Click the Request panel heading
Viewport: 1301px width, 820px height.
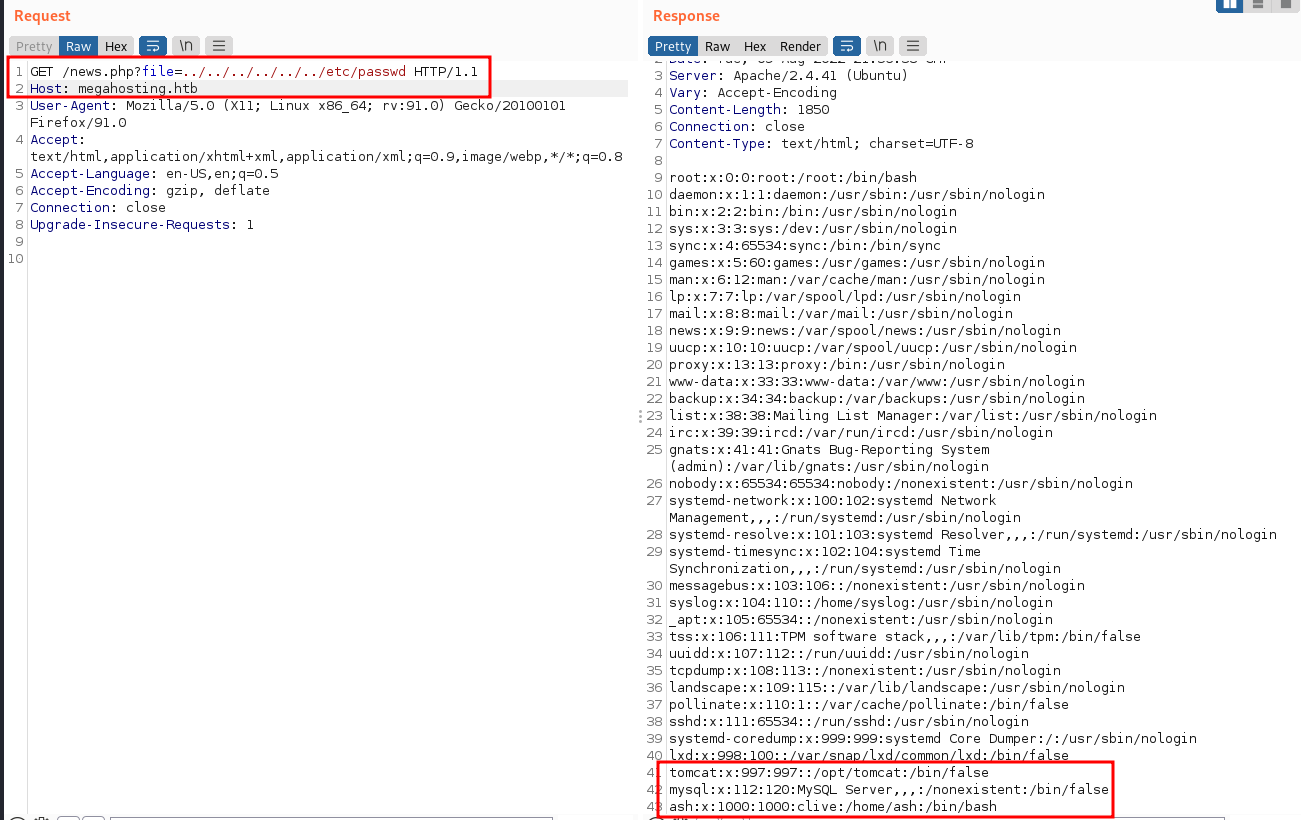[x=42, y=16]
